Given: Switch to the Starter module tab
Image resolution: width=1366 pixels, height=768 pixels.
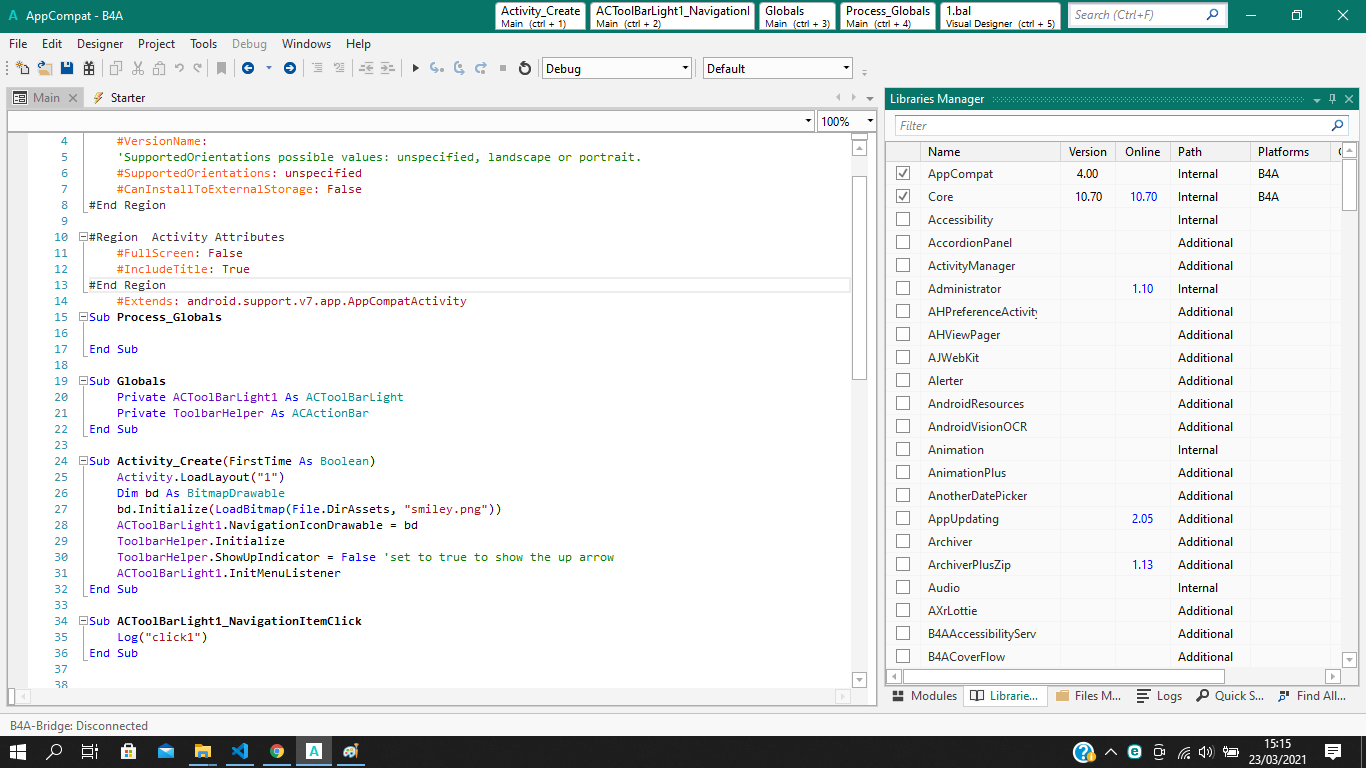Looking at the screenshot, I should pyautogui.click(x=127, y=98).
